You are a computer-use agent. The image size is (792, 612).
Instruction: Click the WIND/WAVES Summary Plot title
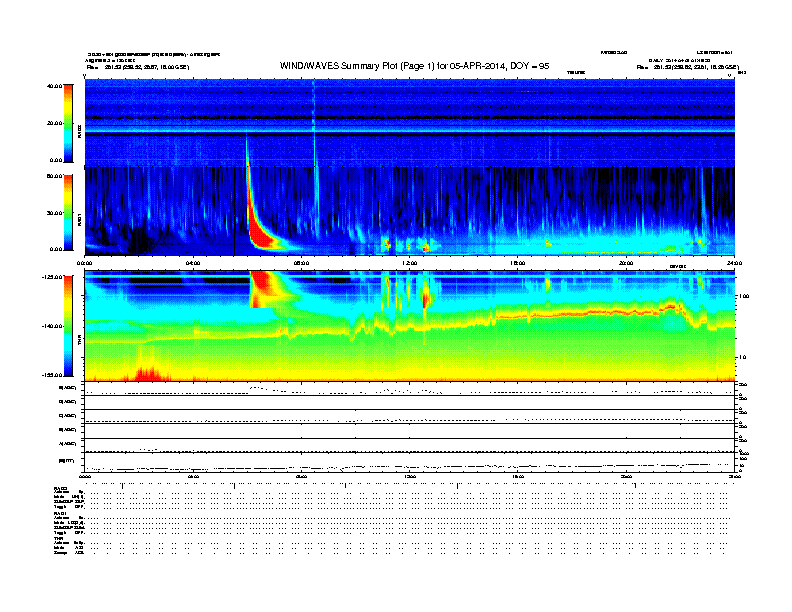coord(414,66)
